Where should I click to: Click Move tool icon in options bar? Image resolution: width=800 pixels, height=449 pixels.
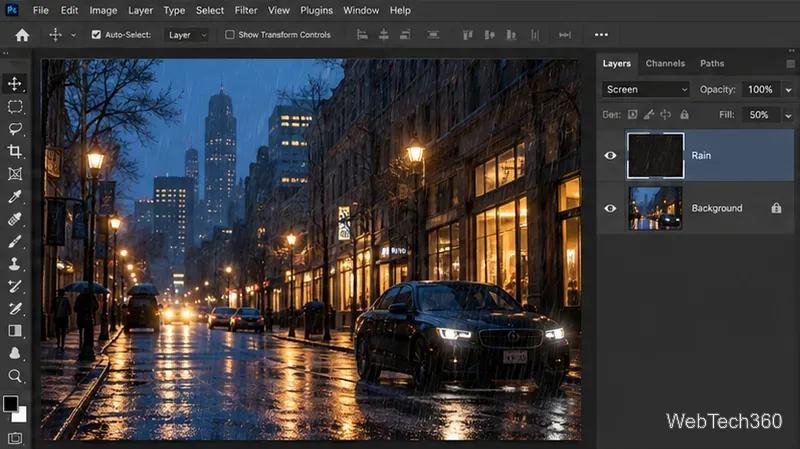coord(55,35)
